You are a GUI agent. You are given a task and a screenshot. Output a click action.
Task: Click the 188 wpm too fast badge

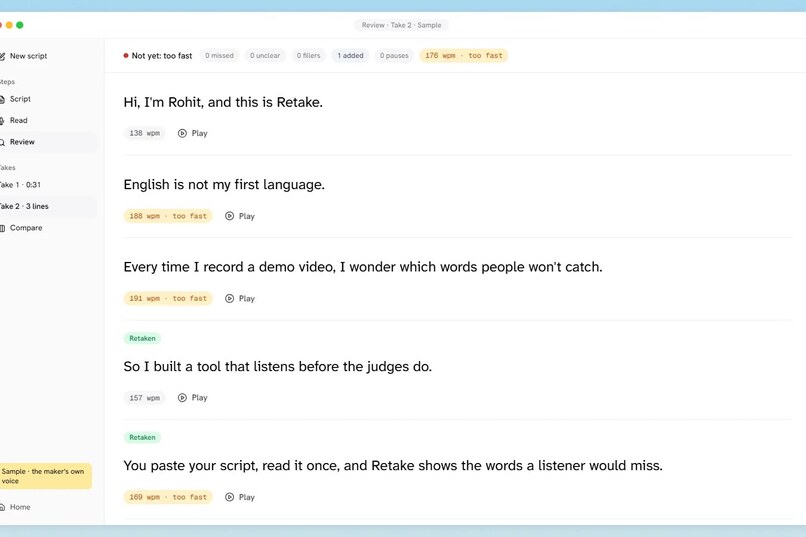click(x=168, y=216)
